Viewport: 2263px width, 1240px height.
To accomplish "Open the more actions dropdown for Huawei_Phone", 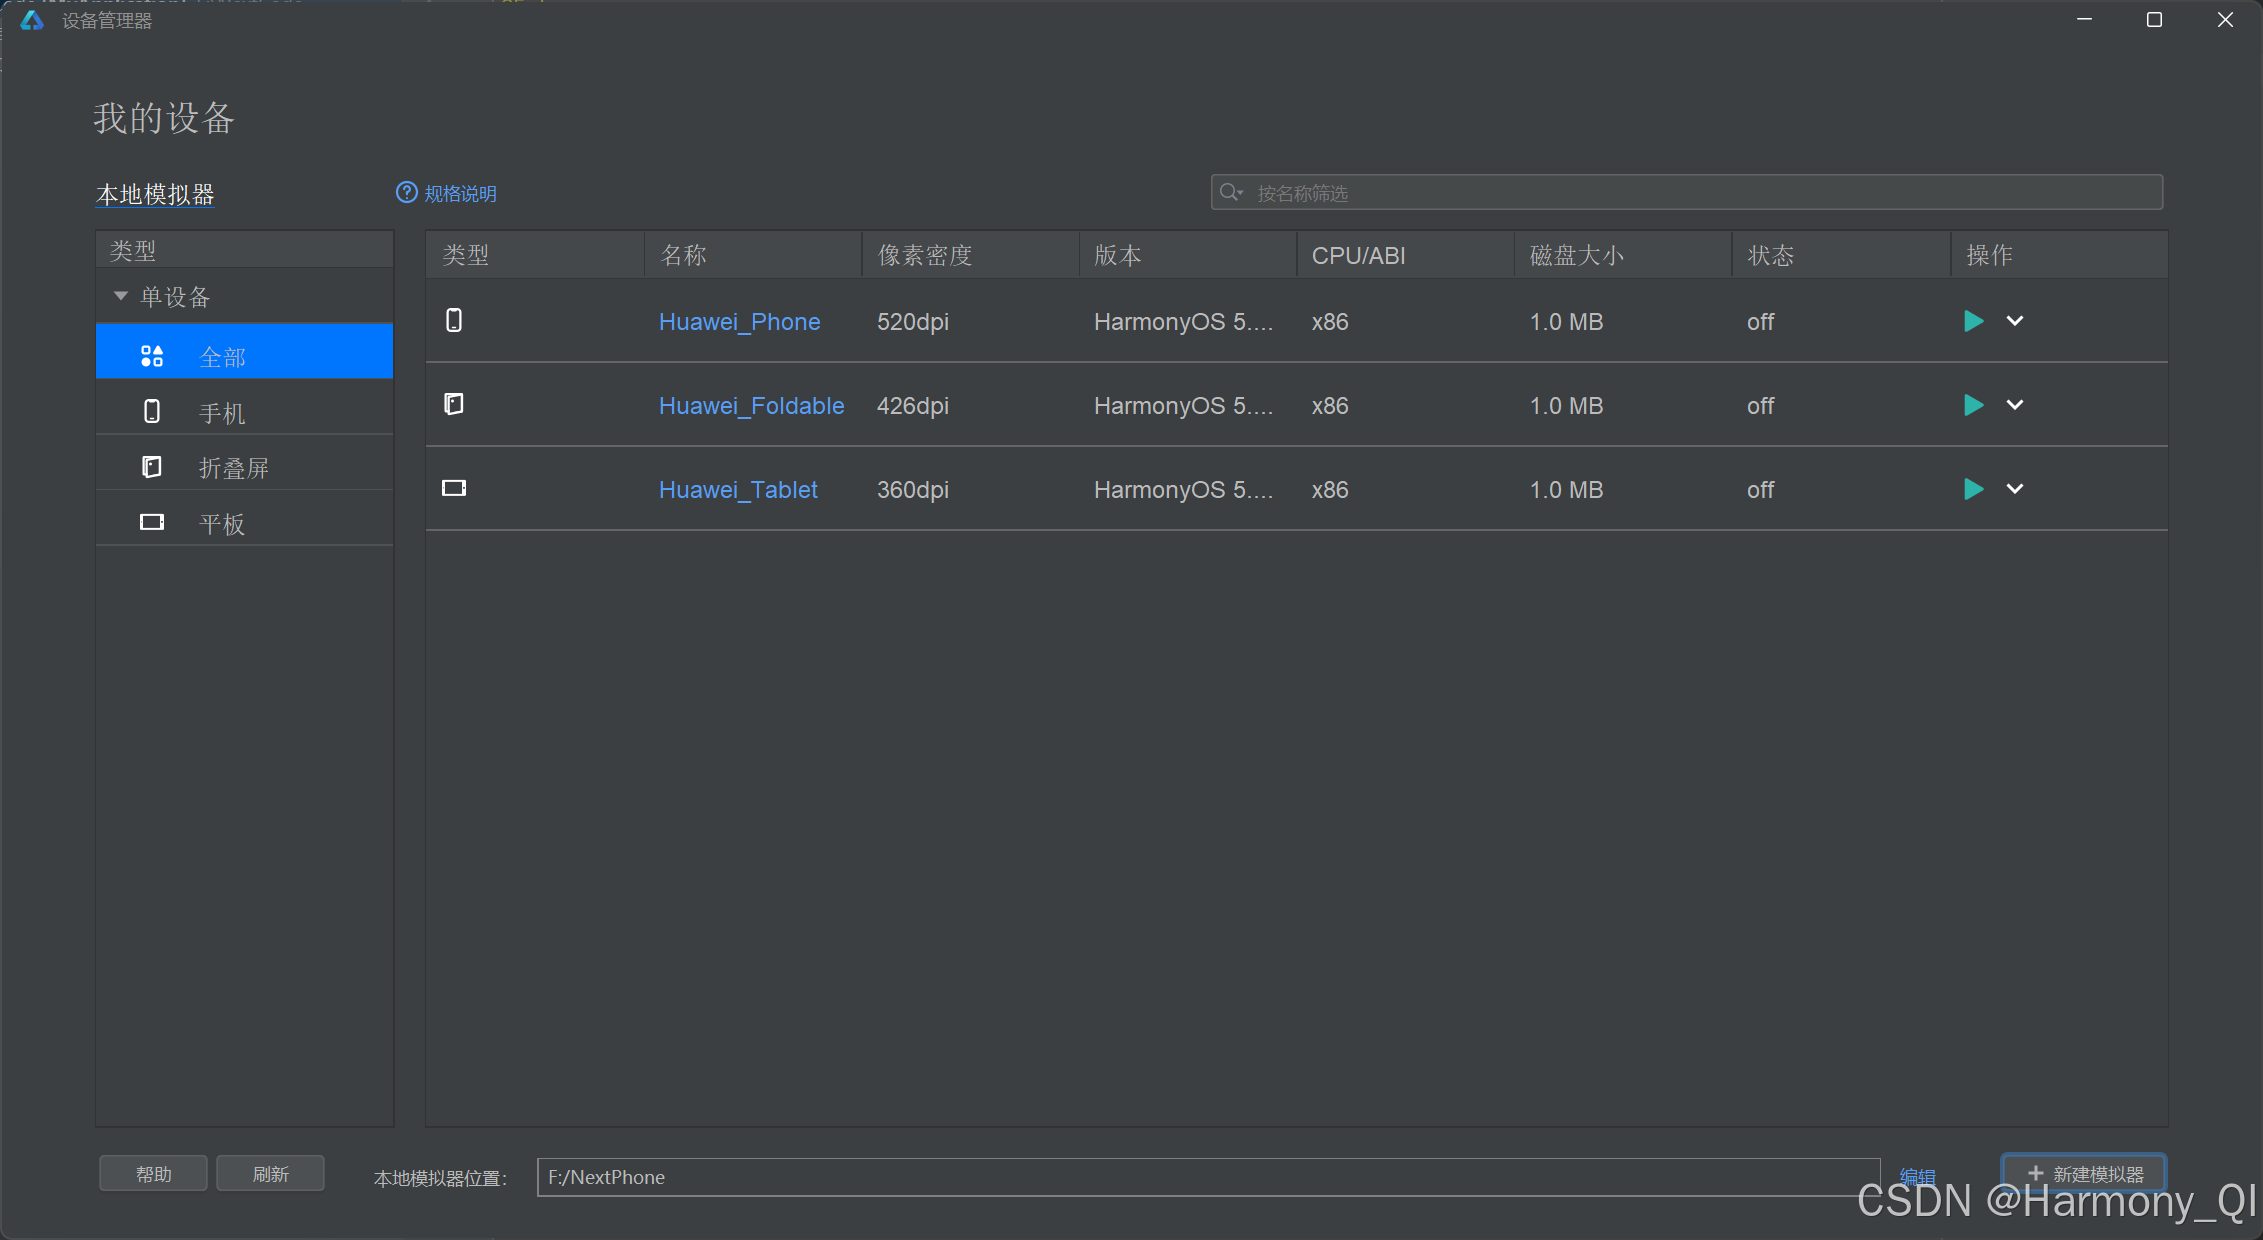I will pos(2015,321).
